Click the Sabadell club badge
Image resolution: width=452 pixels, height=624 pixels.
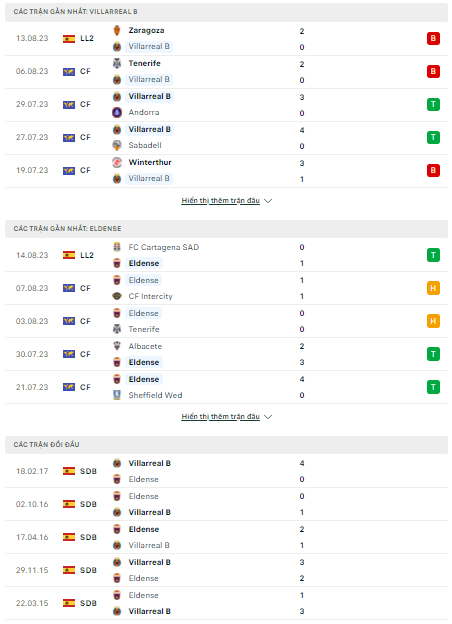click(x=117, y=146)
